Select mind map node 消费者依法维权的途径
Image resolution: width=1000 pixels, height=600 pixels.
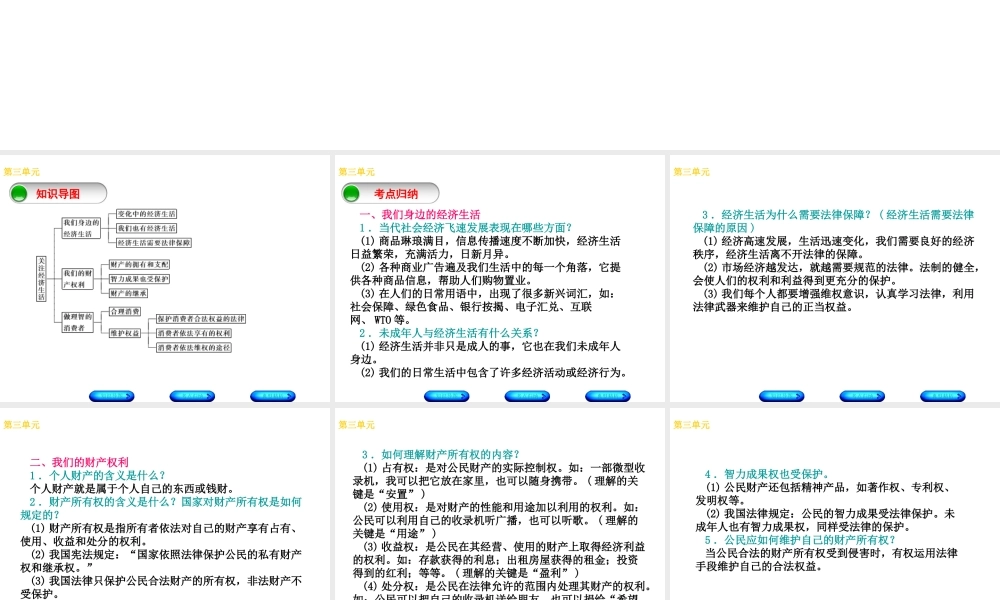tap(194, 348)
